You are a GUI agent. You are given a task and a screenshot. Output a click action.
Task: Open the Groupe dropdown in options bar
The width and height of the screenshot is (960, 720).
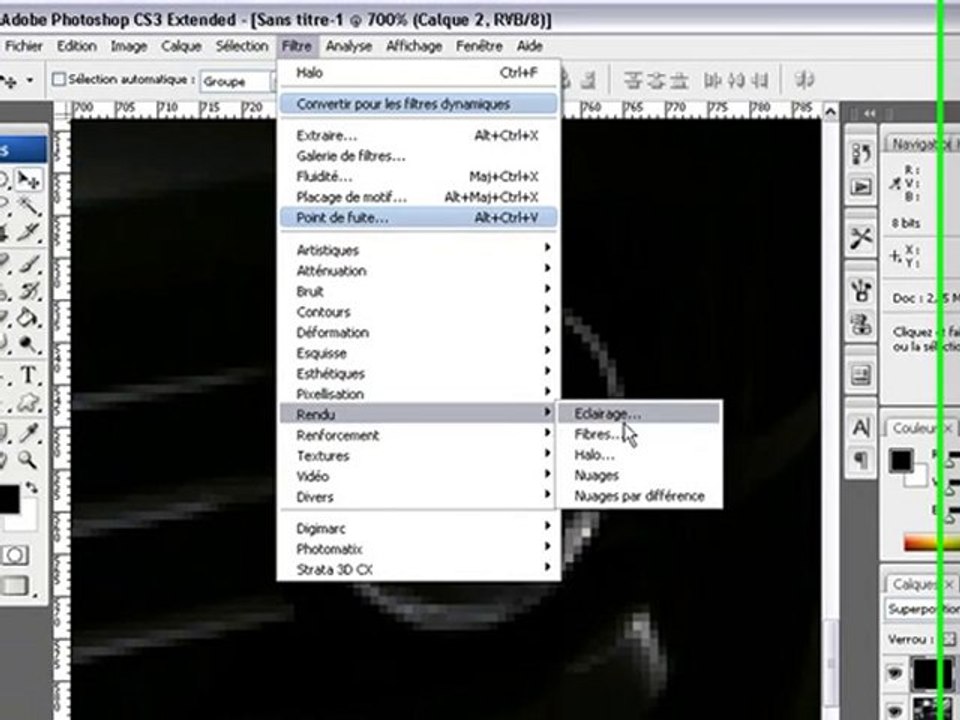click(239, 81)
